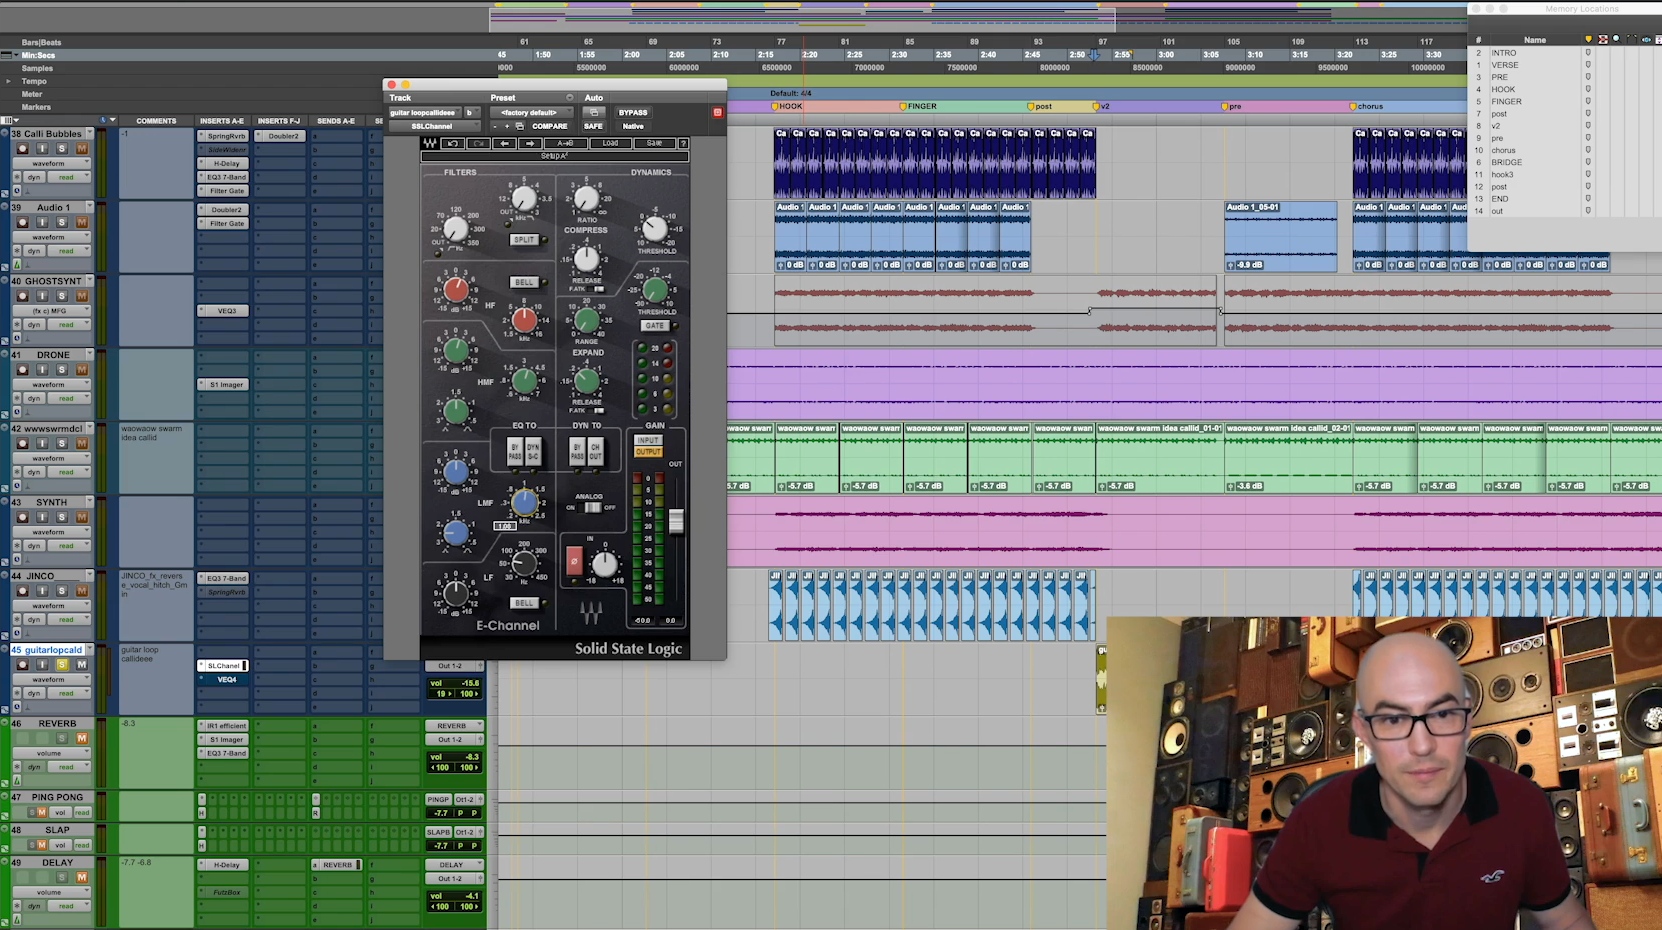Click the LMF frequency blue knob
This screenshot has height=930, width=1662.
(524, 502)
